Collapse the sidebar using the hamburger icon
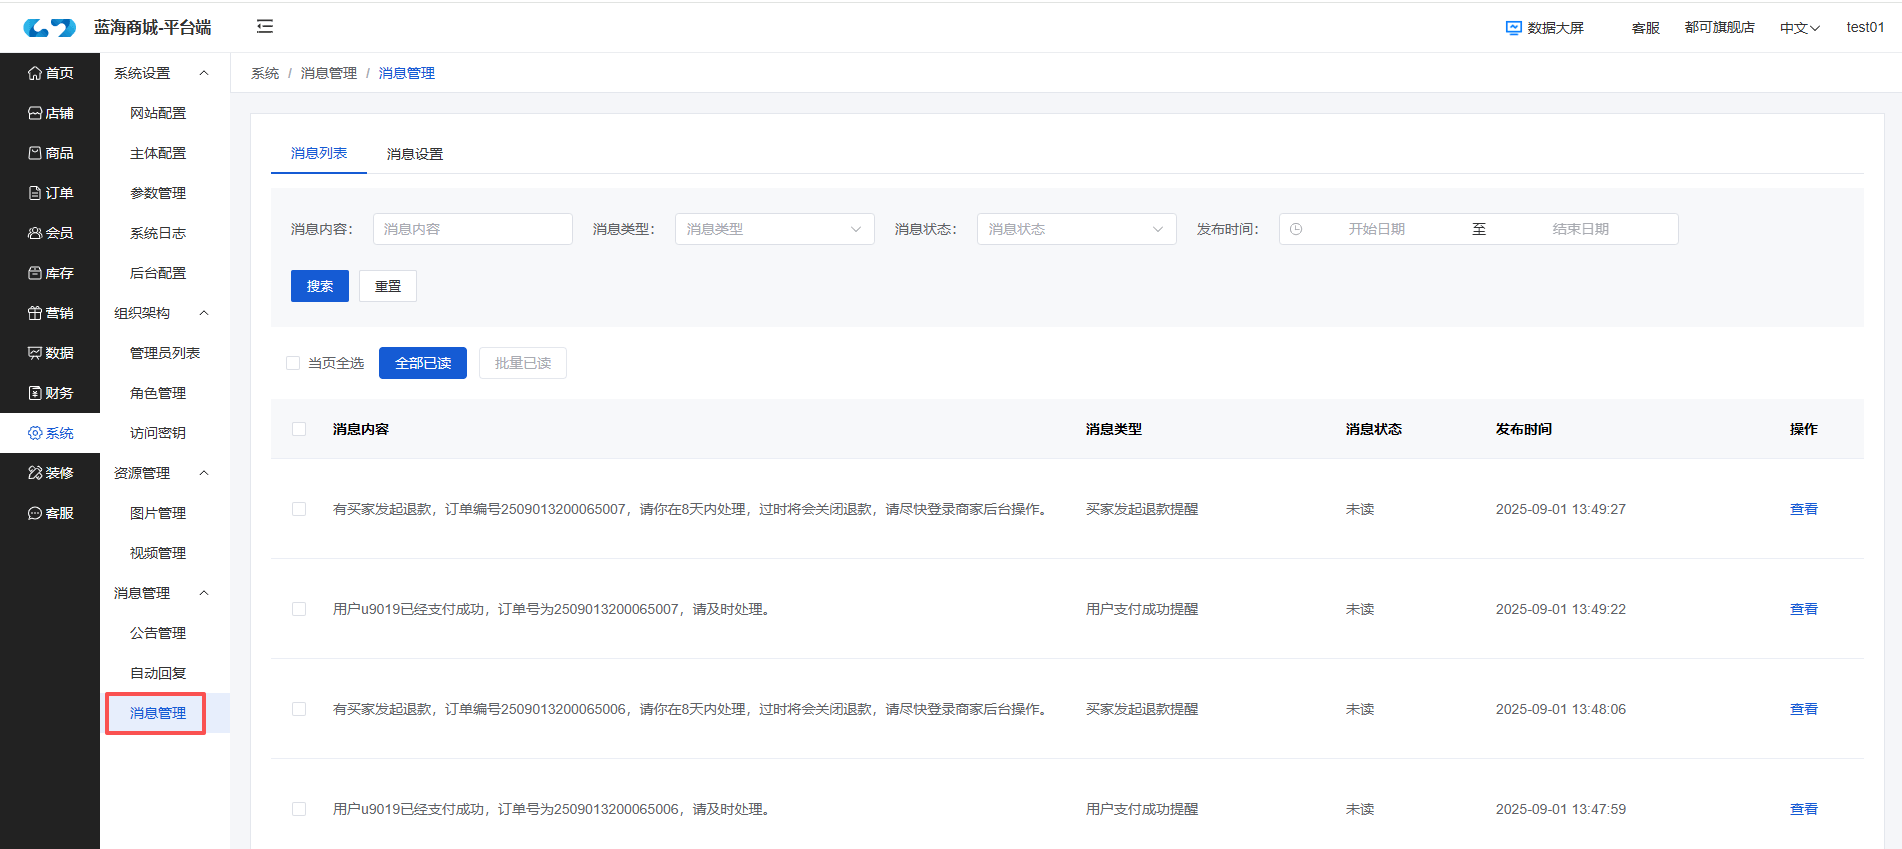This screenshot has height=849, width=1902. click(x=265, y=27)
